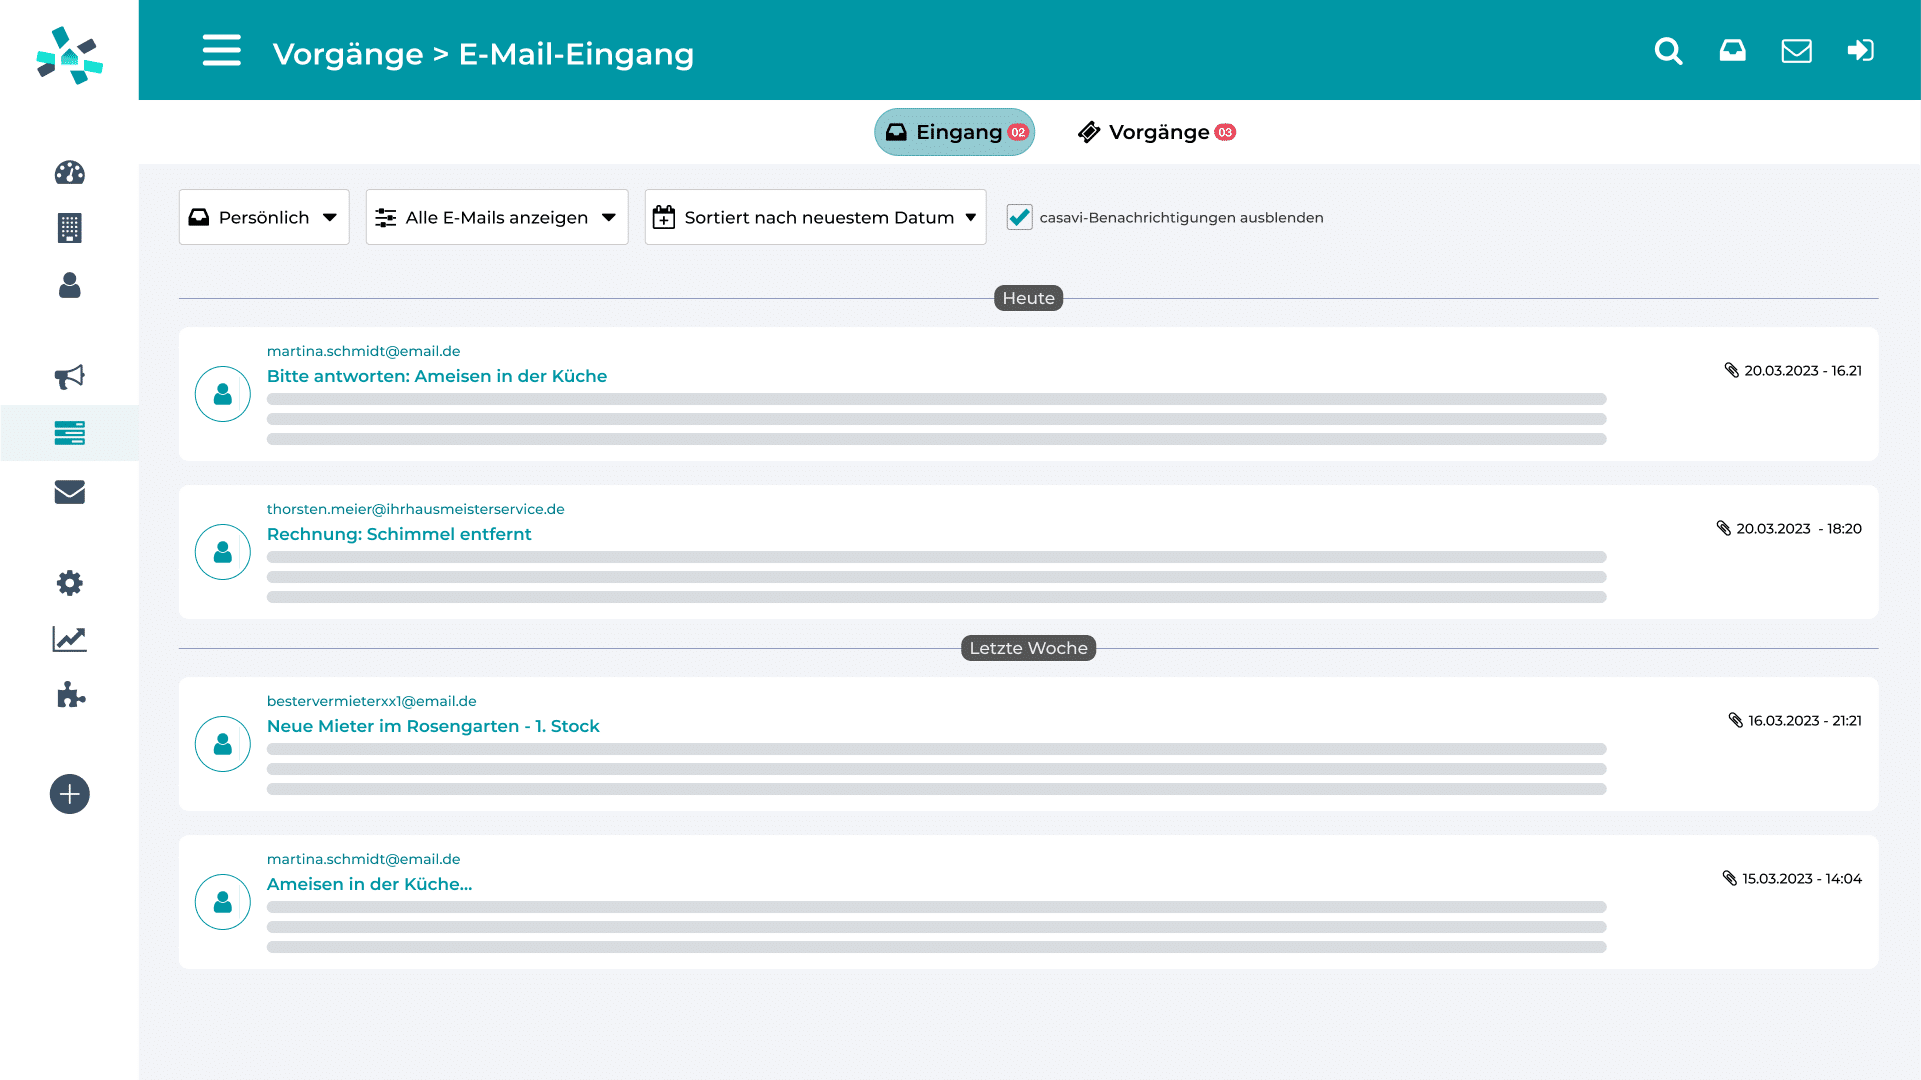Open email Rechnung: Schimmel entfernt

[399, 534]
